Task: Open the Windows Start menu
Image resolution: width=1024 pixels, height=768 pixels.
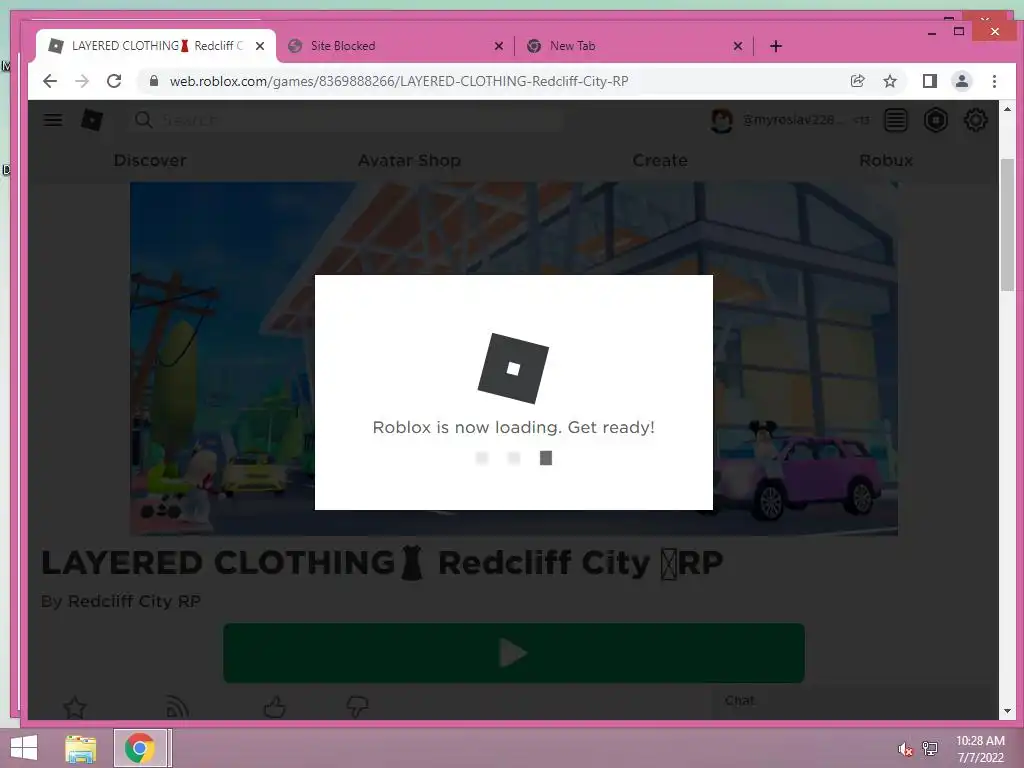Action: pyautogui.click(x=24, y=748)
